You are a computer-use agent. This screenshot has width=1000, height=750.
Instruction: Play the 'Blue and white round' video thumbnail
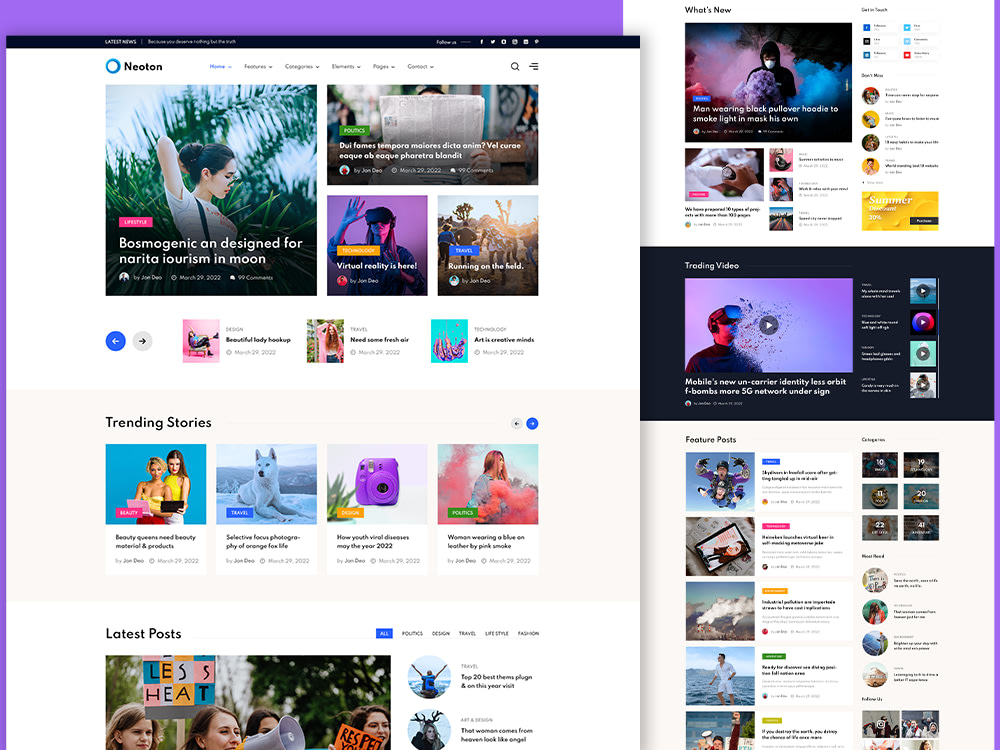click(923, 322)
